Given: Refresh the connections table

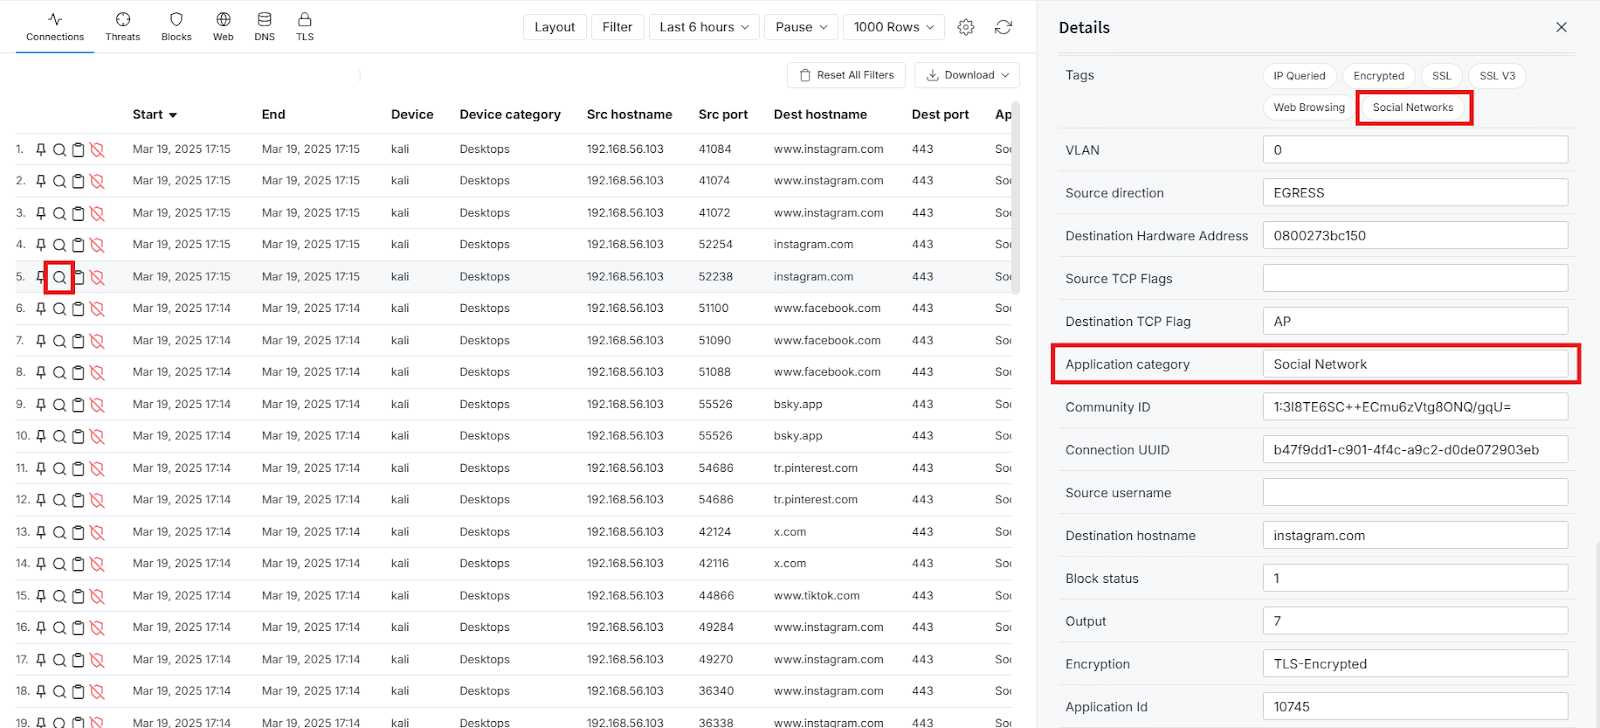Looking at the screenshot, I should 1003,27.
